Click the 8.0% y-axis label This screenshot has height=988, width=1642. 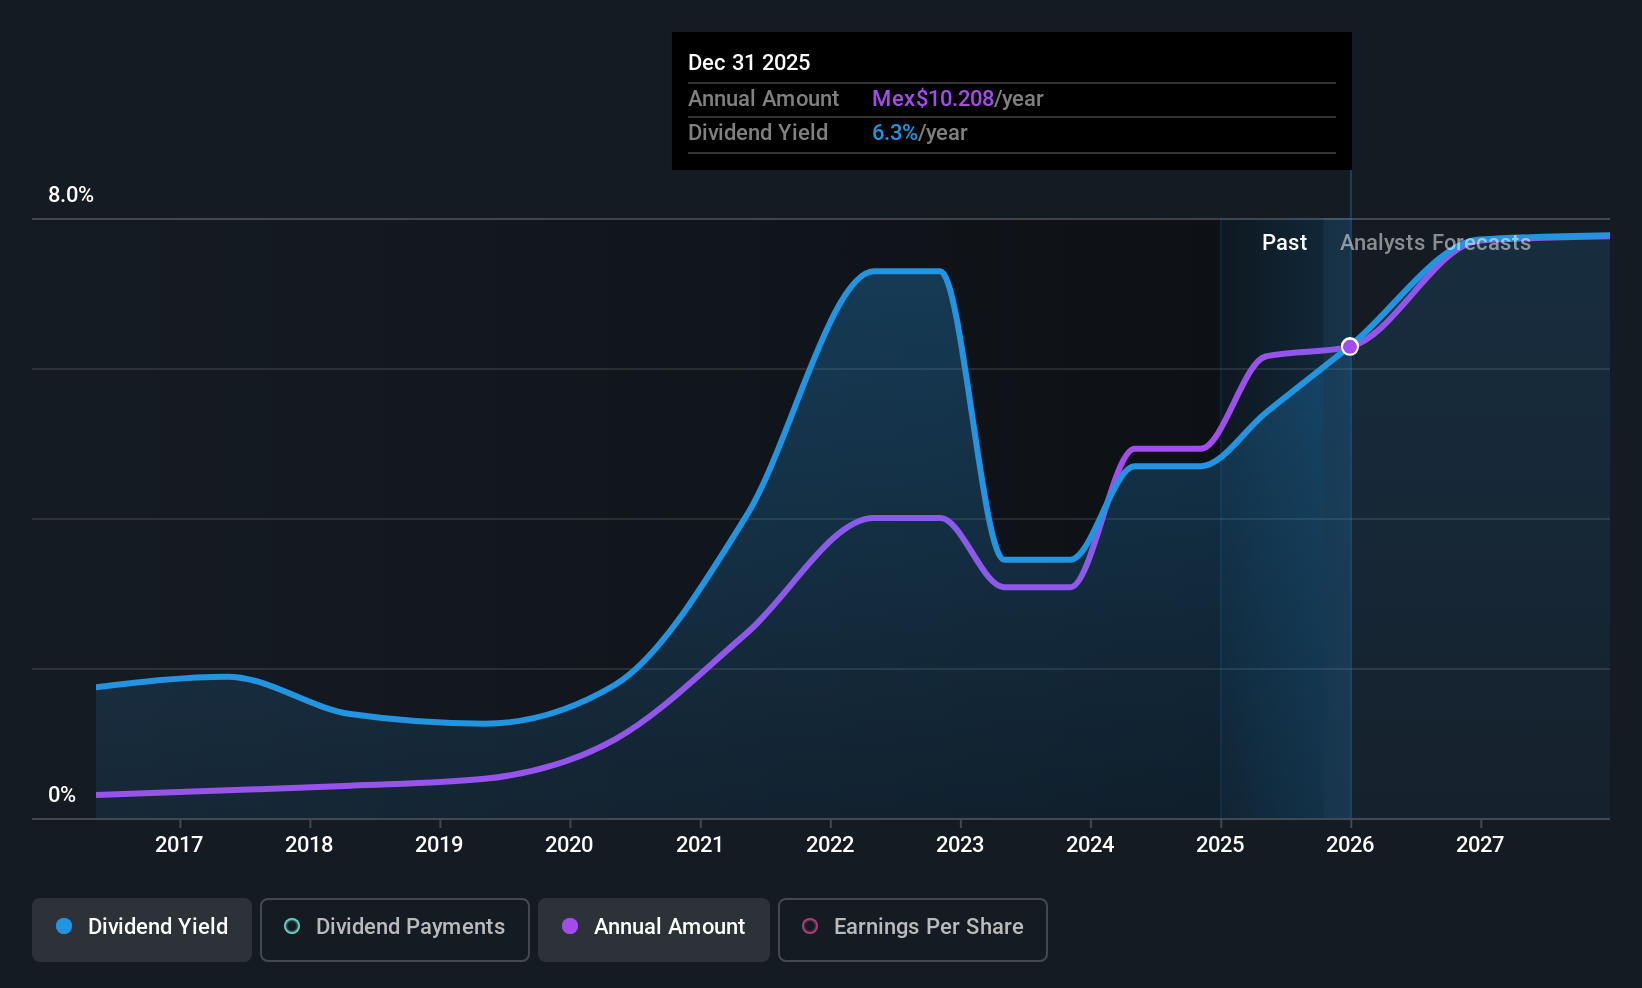[71, 195]
